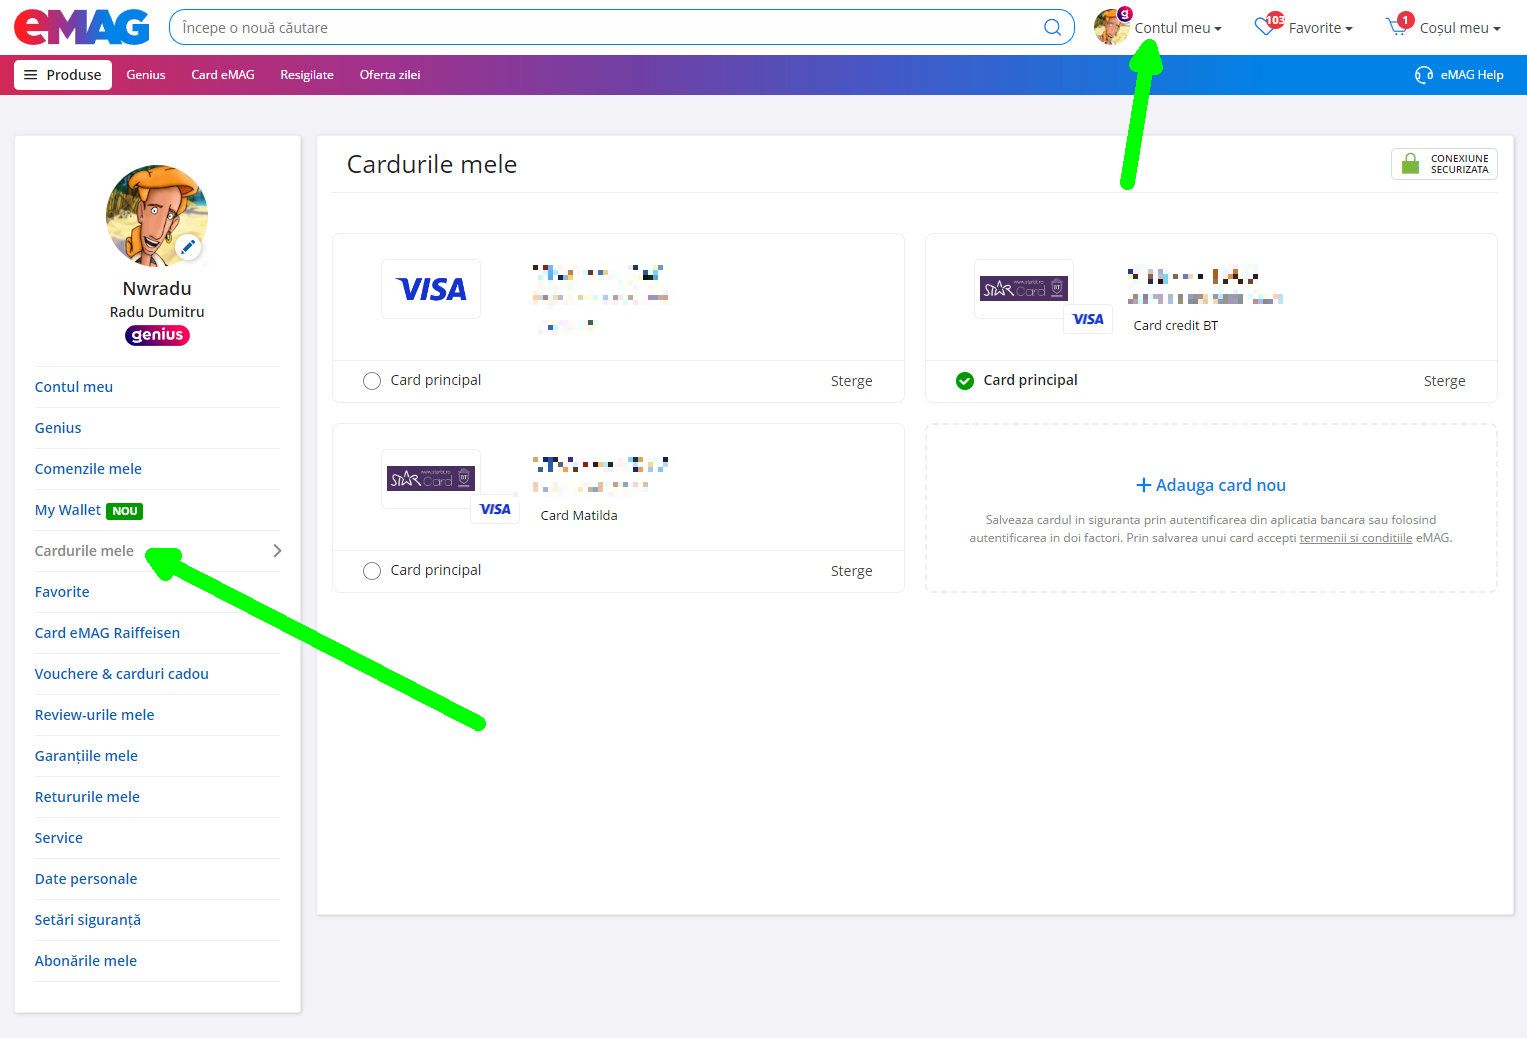Open Retururile mele in sidebar
Image resolution: width=1527 pixels, height=1038 pixels.
pos(87,797)
